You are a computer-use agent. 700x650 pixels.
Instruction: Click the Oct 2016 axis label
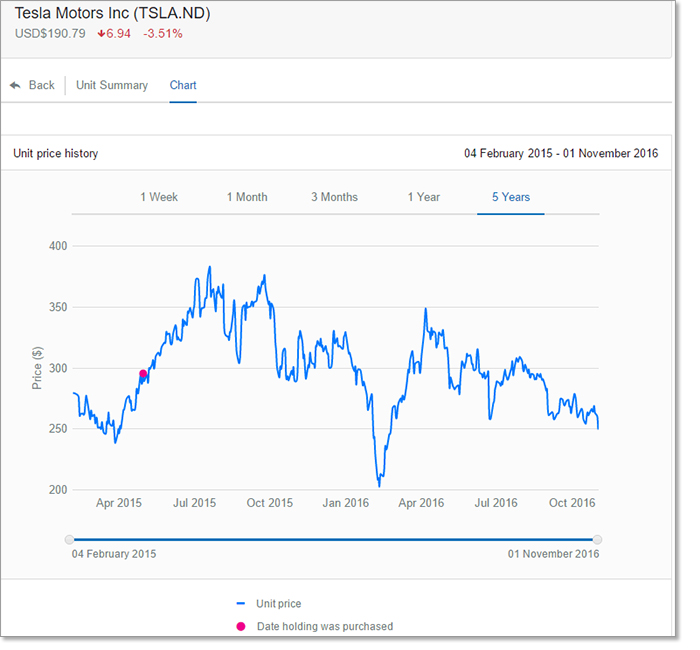pyautogui.click(x=572, y=503)
